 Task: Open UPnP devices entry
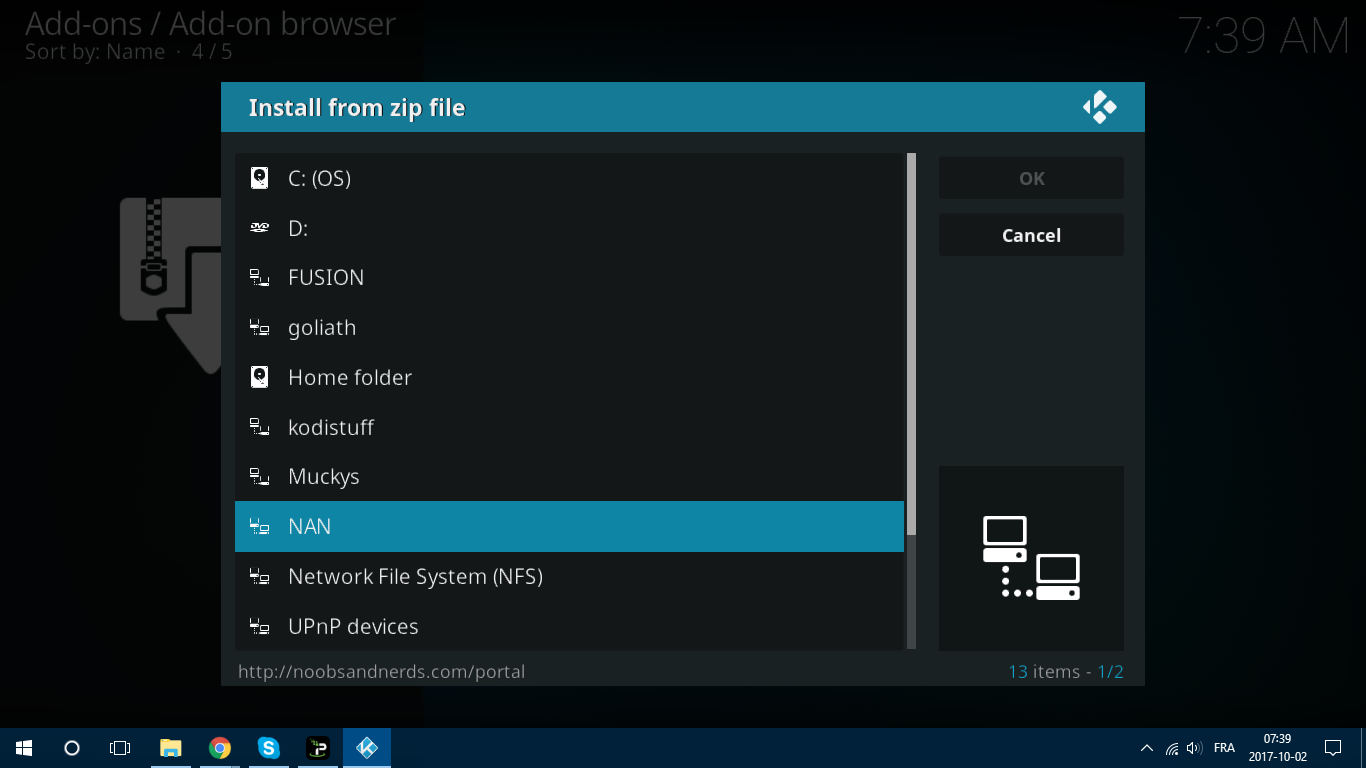tap(569, 626)
